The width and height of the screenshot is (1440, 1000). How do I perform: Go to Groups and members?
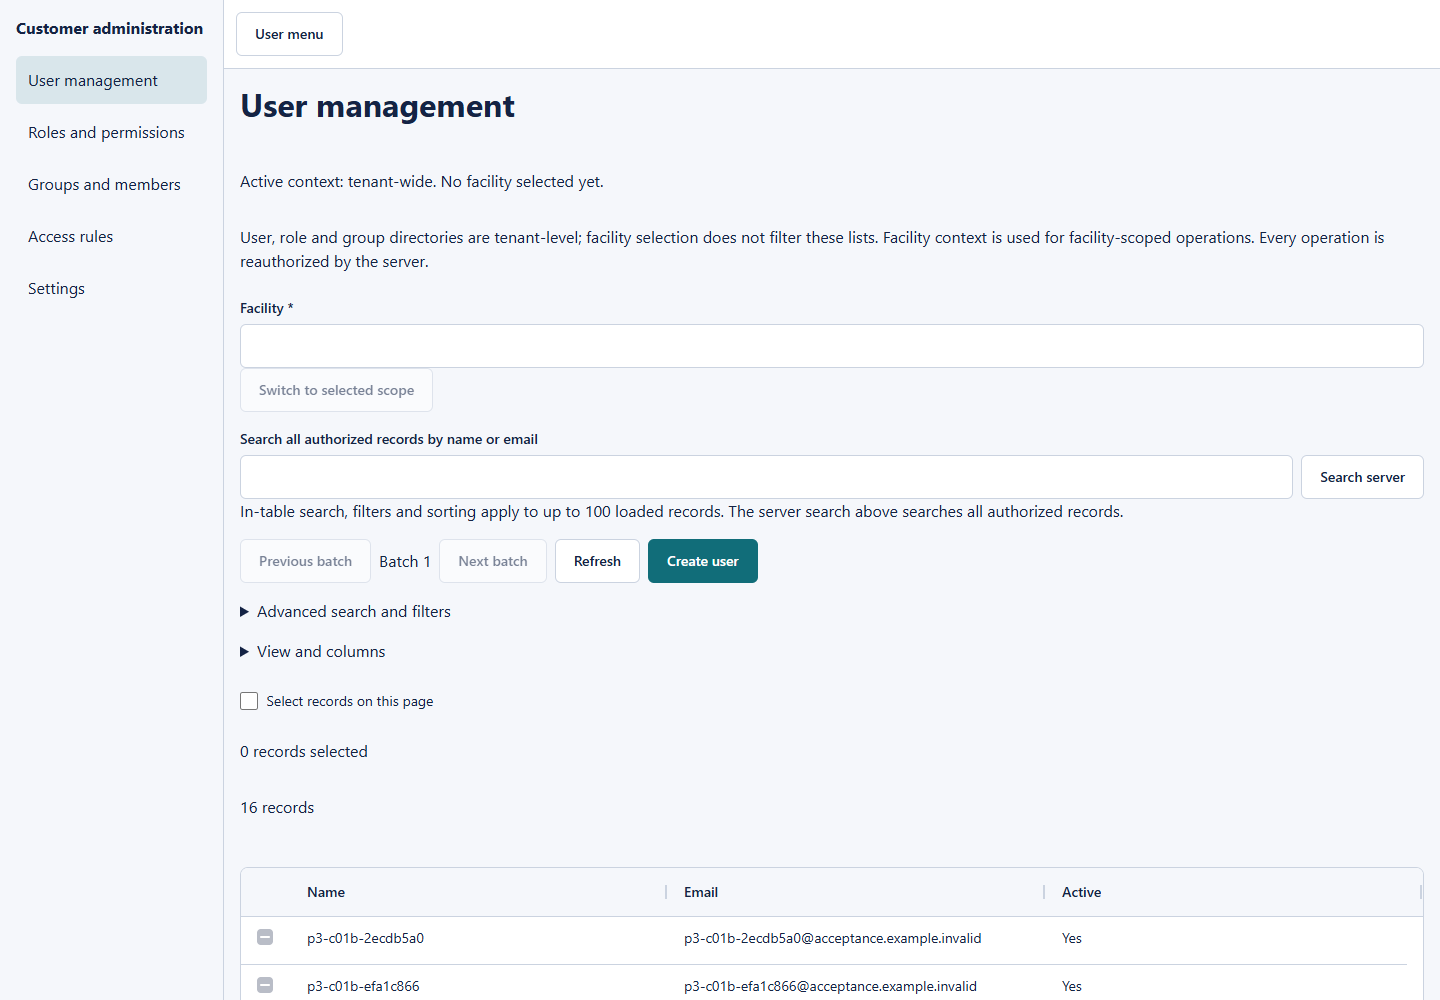[111, 184]
